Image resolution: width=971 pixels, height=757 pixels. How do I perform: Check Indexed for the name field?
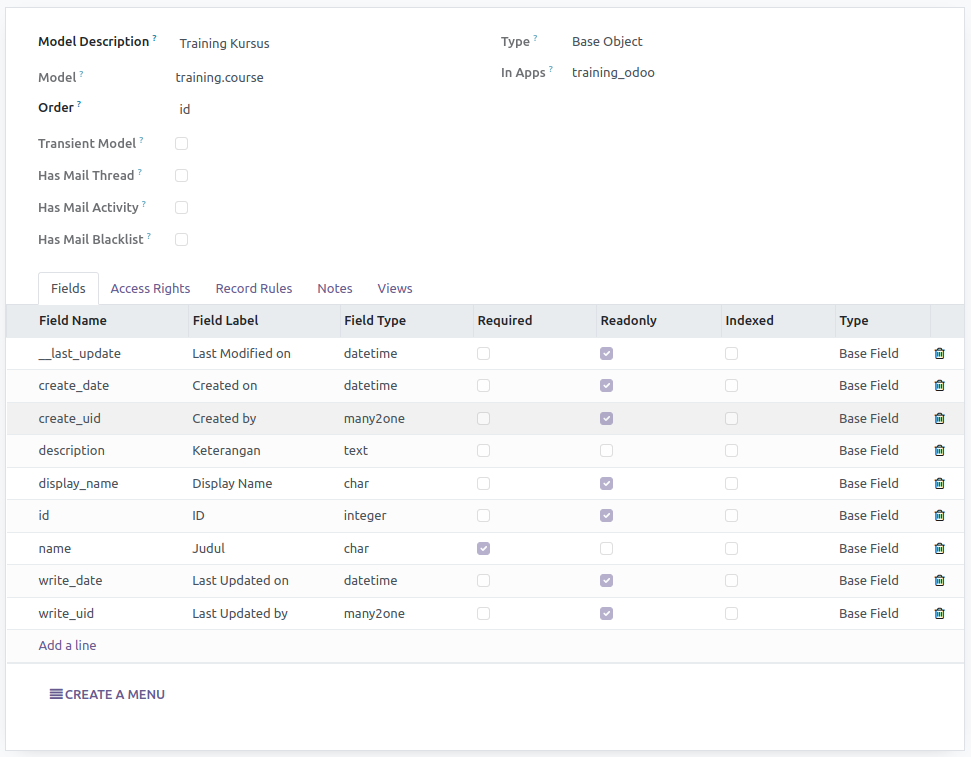731,548
